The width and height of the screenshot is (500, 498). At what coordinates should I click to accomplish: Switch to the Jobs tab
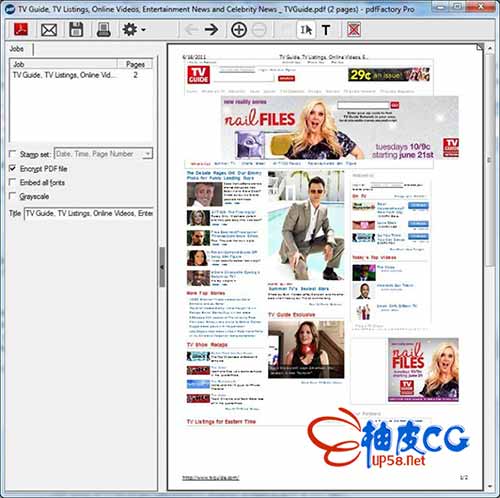tap(16, 49)
